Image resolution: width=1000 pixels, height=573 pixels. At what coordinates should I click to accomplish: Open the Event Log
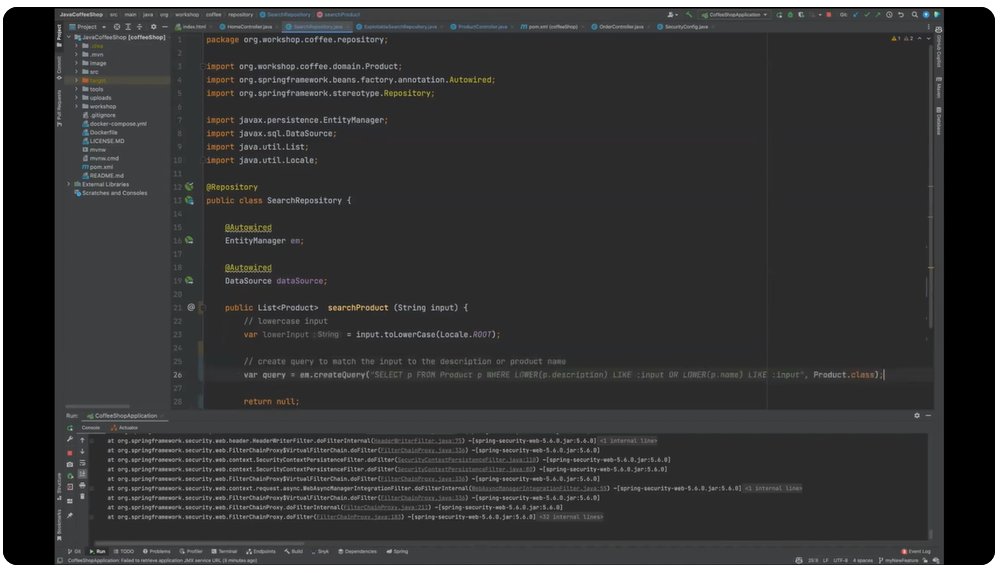[916, 551]
